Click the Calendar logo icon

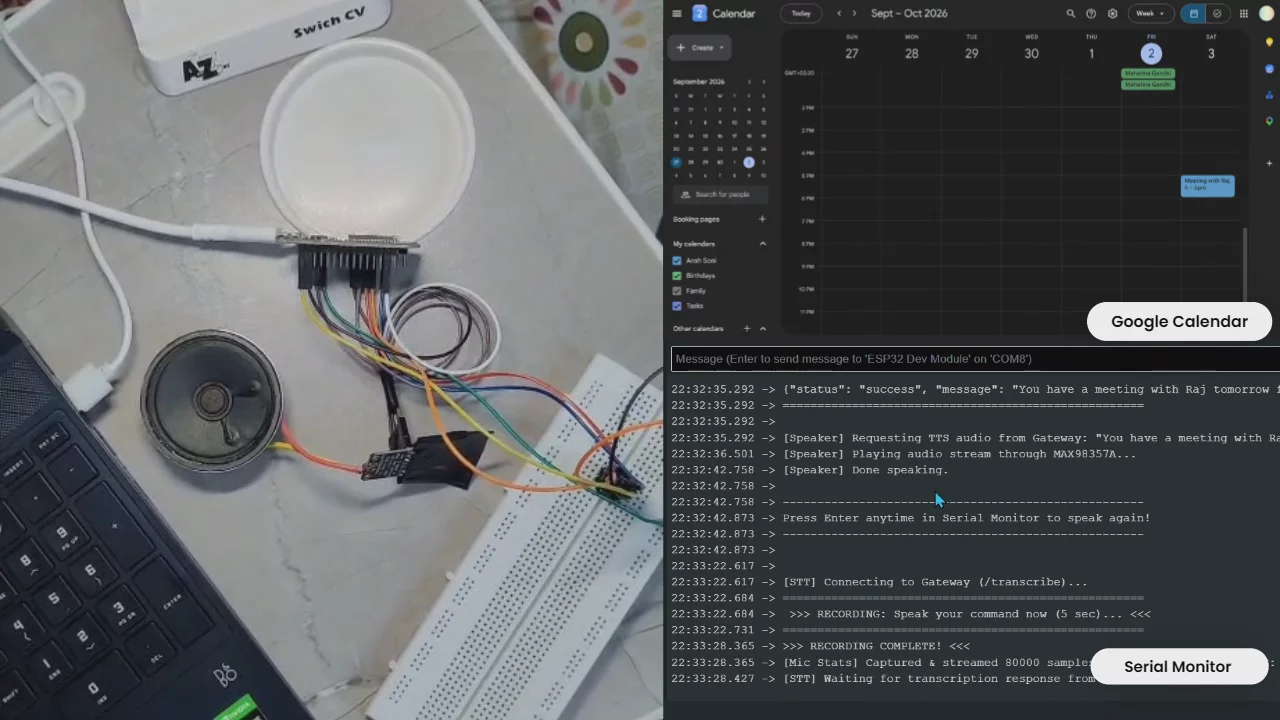click(x=700, y=14)
